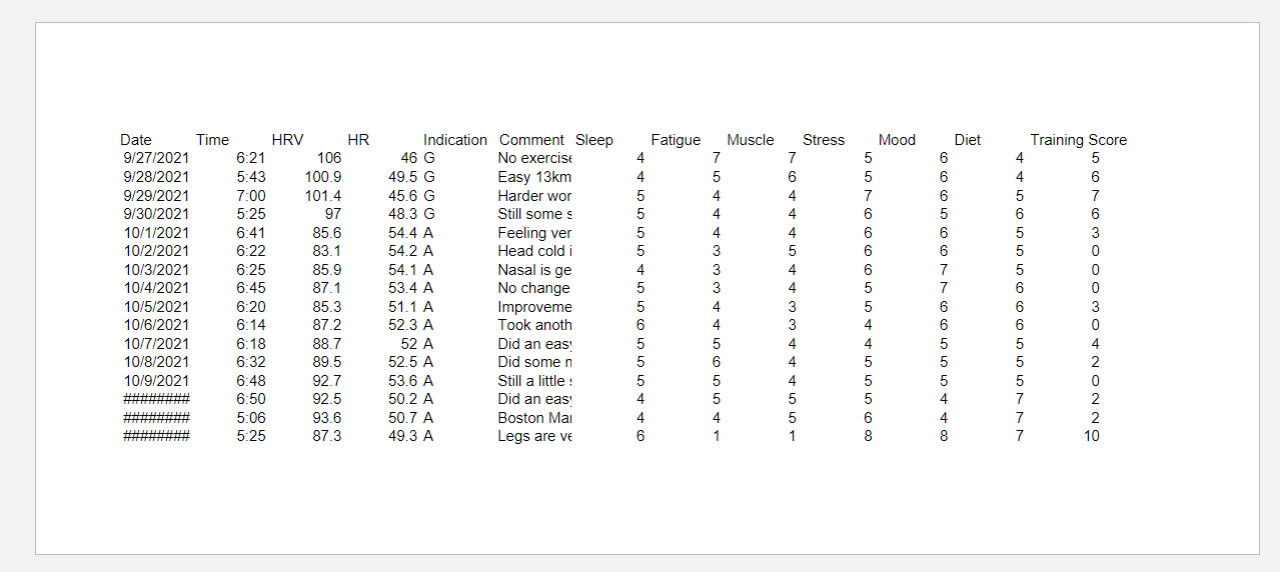1280x572 pixels.
Task: Click the time value 5:06
Action: 251,418
